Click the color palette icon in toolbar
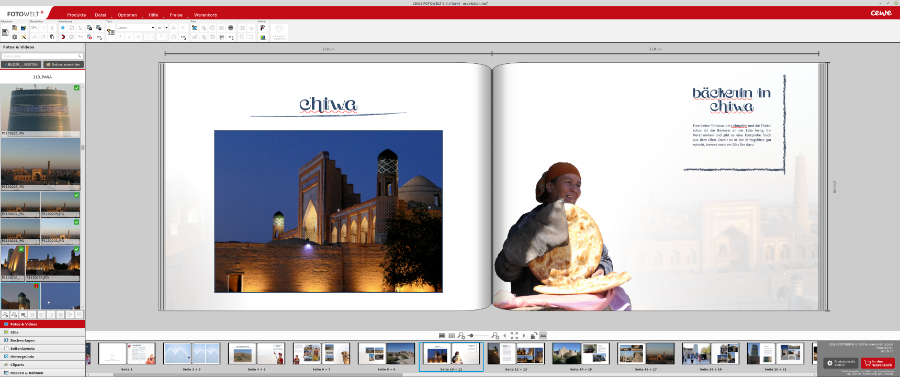Image resolution: width=900 pixels, height=377 pixels. 262,28
